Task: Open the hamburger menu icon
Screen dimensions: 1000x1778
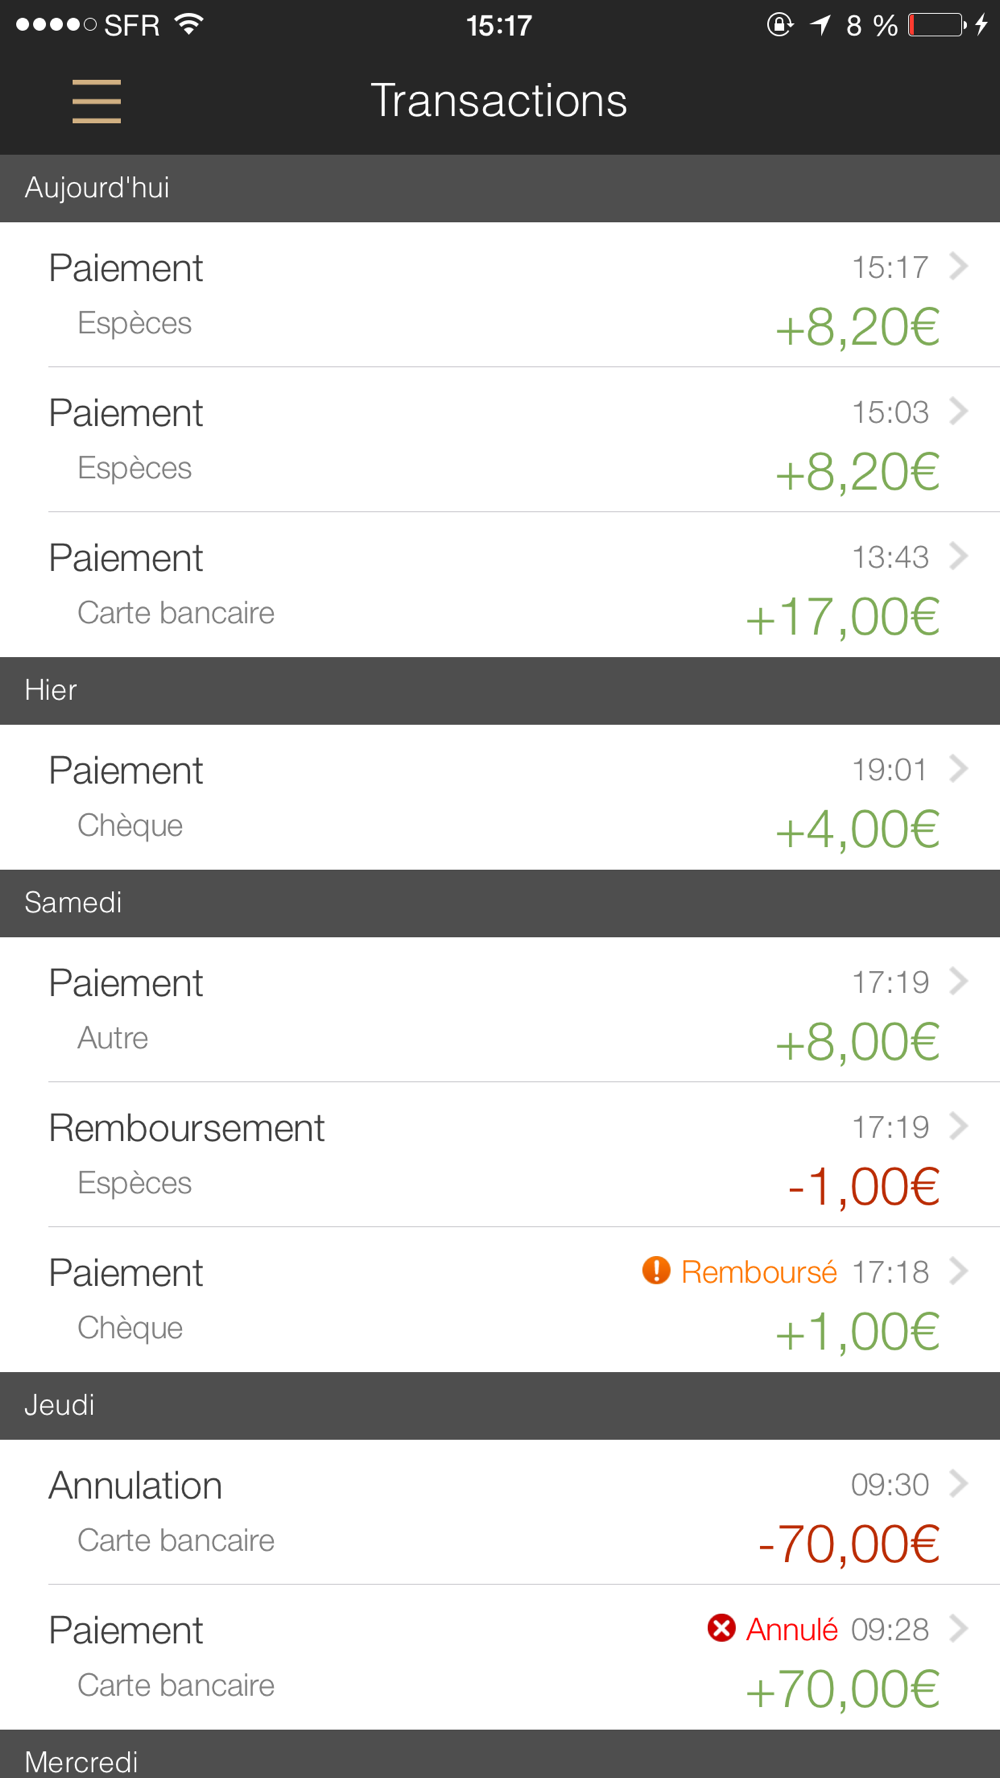Action: (x=96, y=102)
